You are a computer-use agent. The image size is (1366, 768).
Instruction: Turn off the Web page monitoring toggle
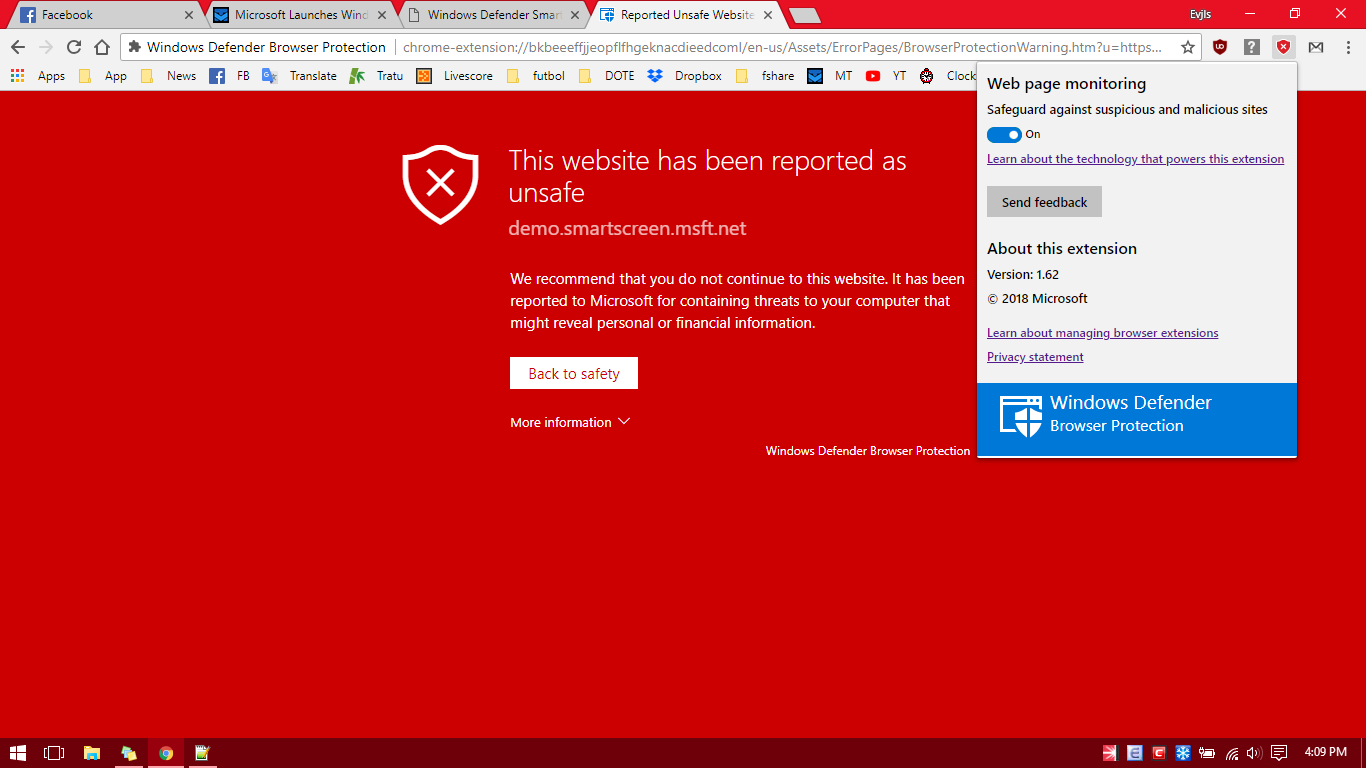[1004, 134]
